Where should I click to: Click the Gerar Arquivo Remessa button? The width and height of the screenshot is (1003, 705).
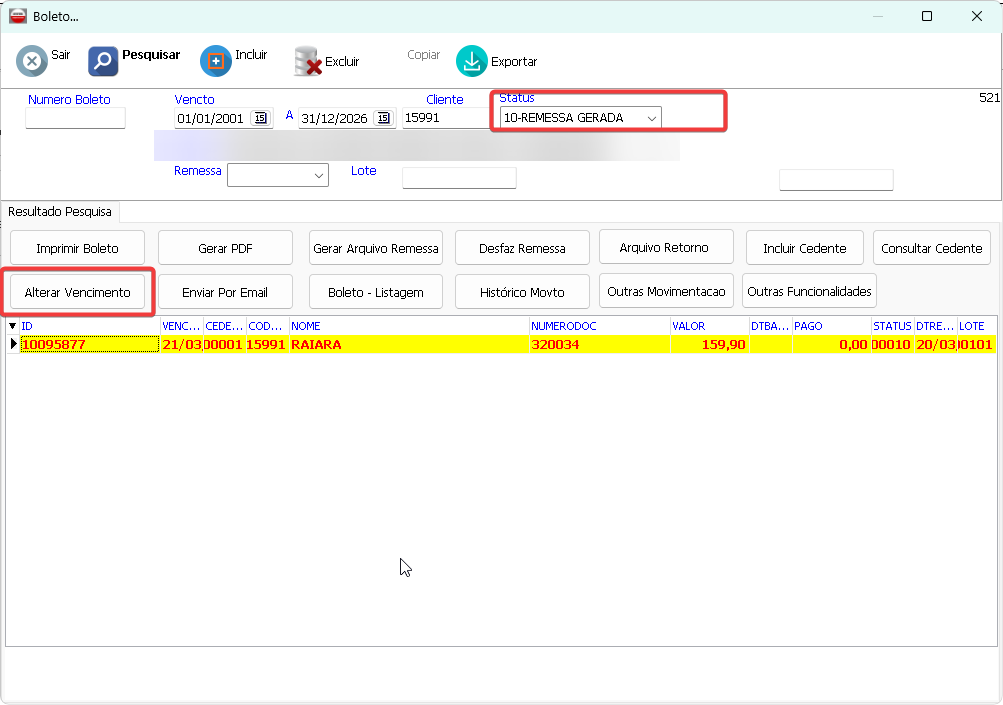[x=376, y=248]
